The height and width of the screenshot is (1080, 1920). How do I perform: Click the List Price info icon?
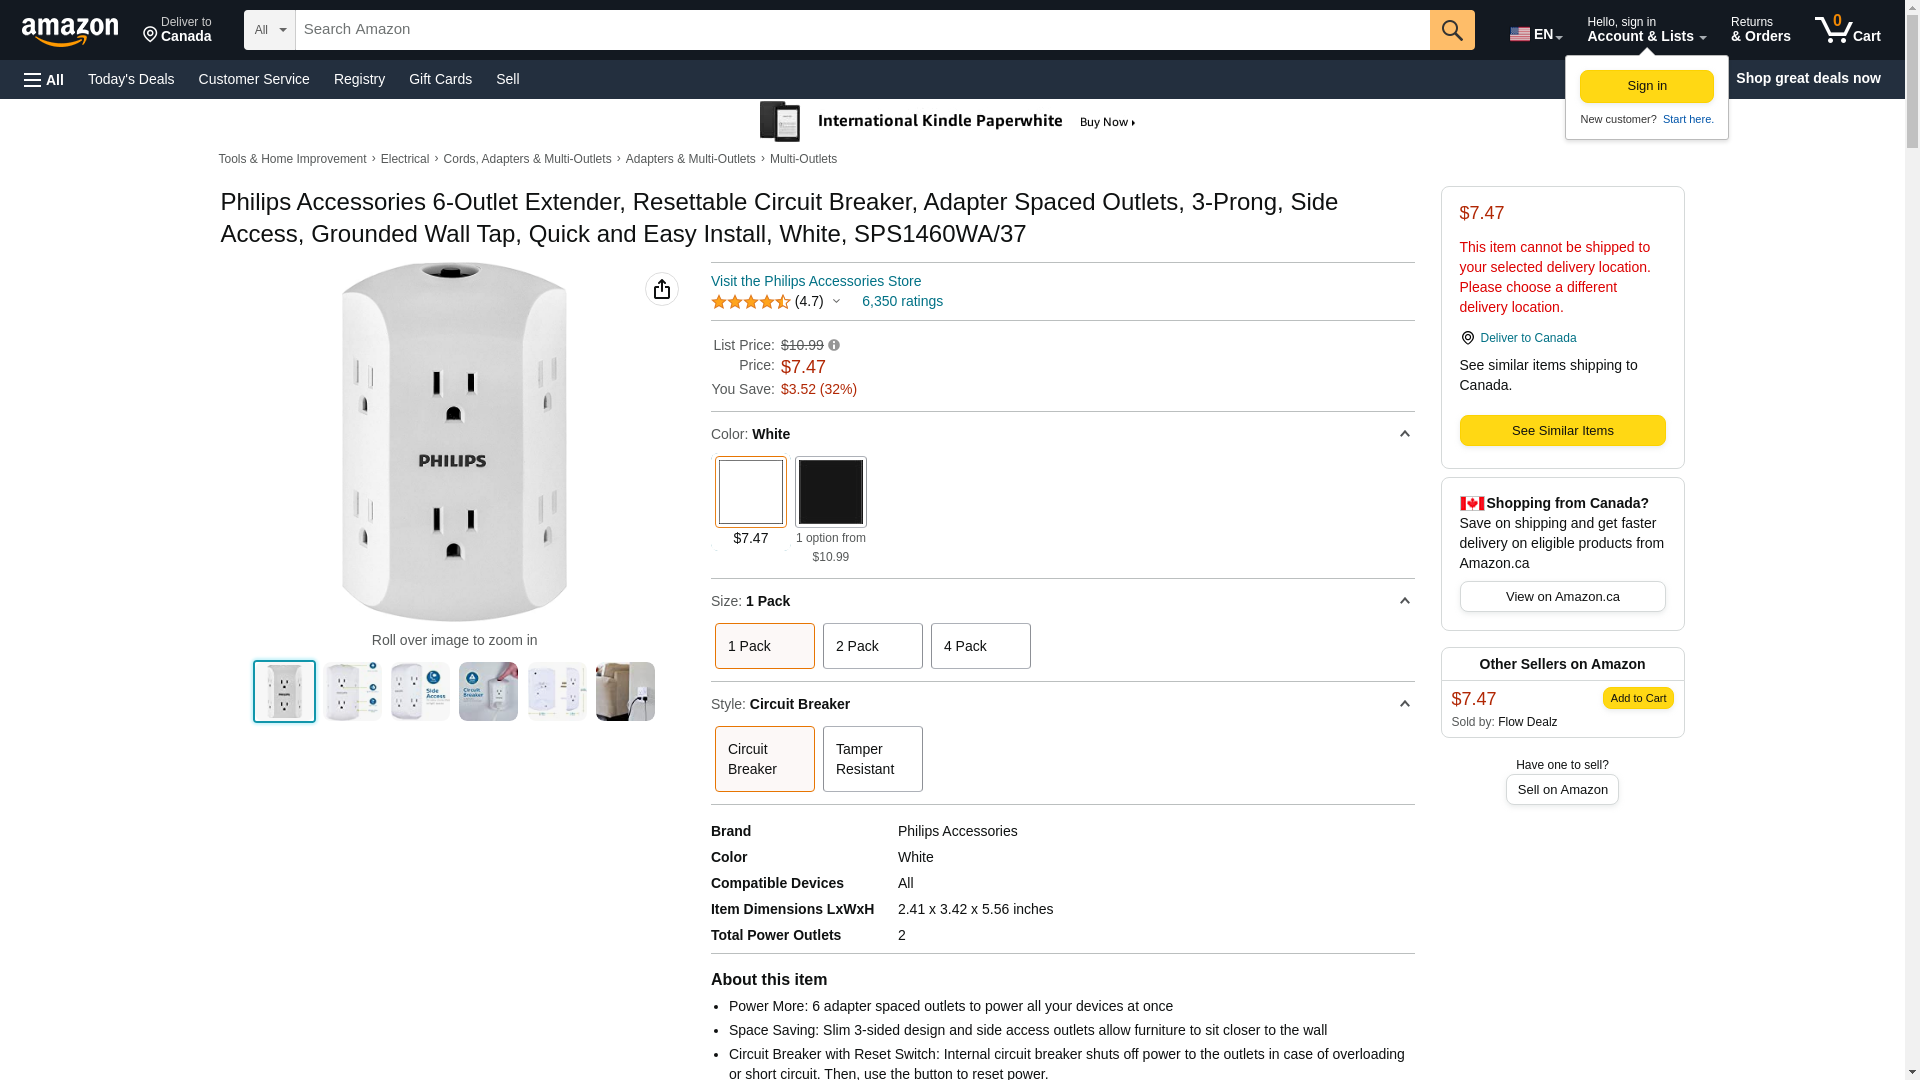(834, 345)
